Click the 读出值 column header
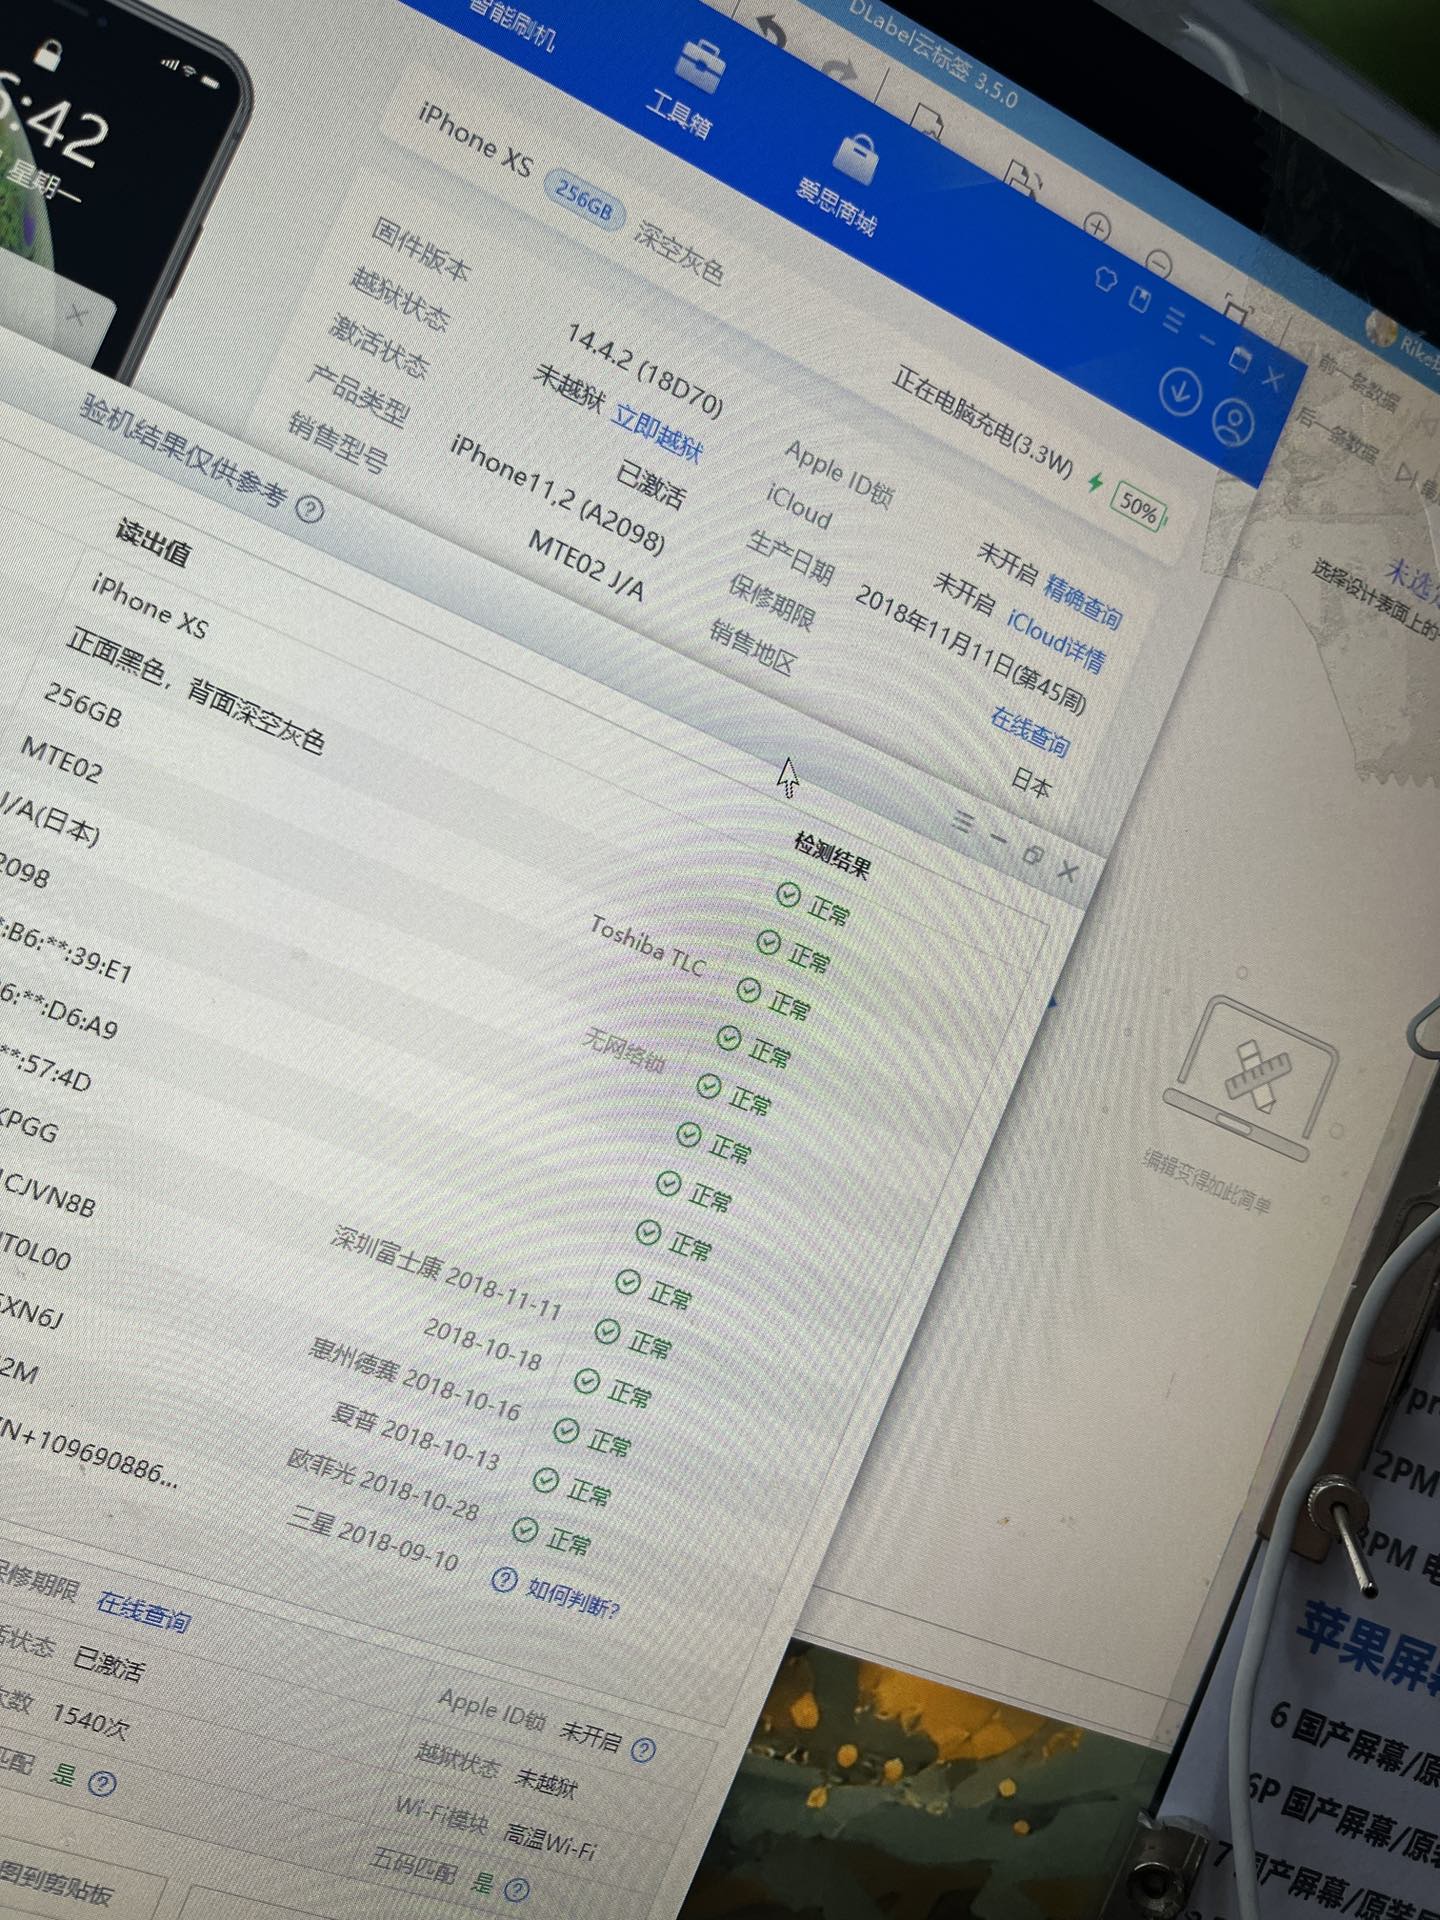Screen dimensions: 1440x1920 click(x=152, y=543)
